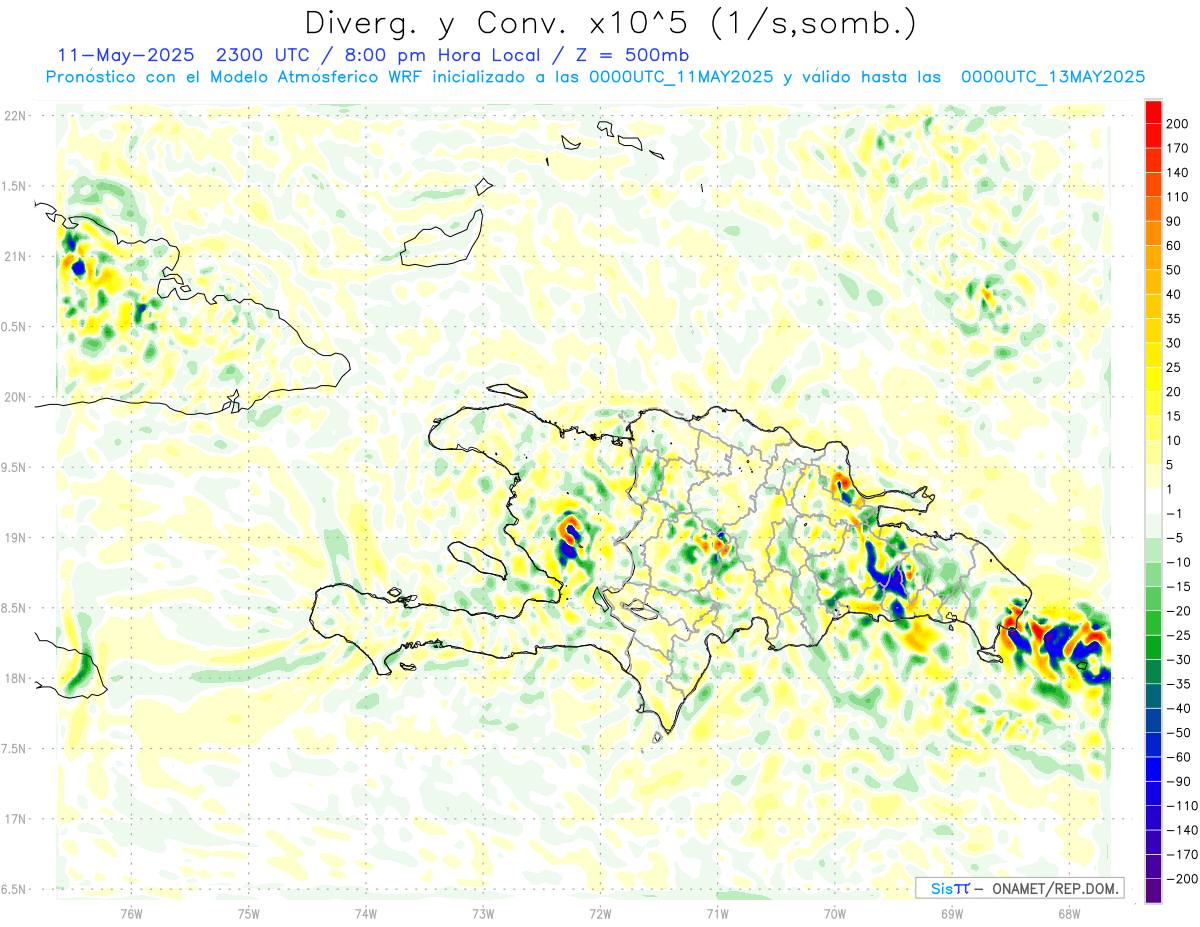Click the "60" colorbar value

click(1174, 246)
